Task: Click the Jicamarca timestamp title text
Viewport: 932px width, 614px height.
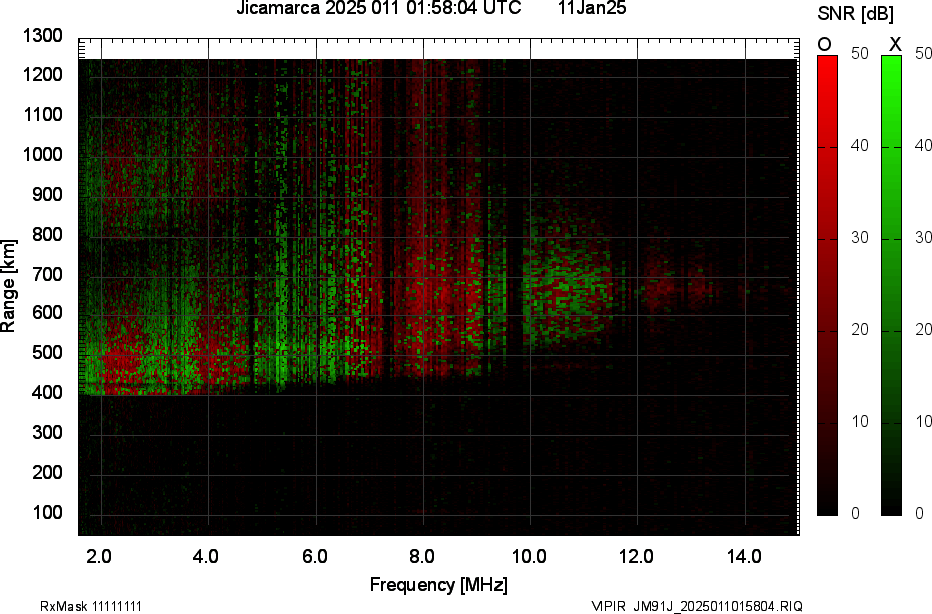Action: click(x=378, y=9)
